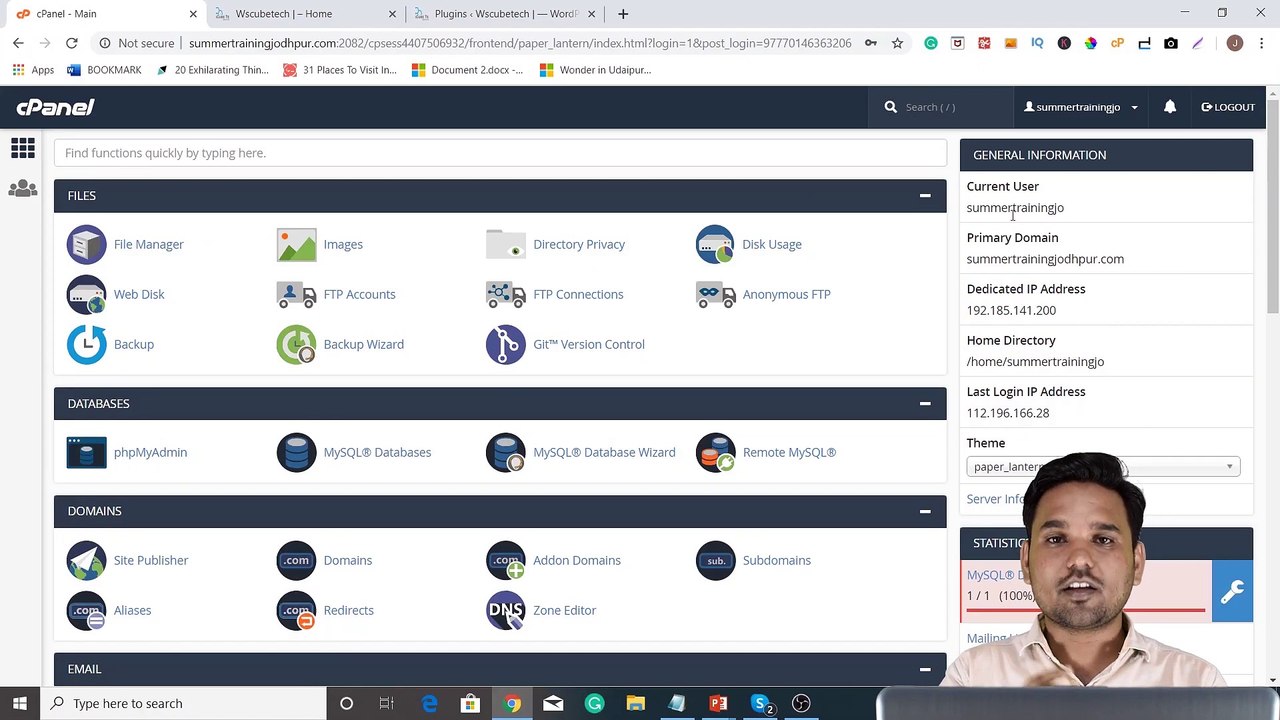Open the Theme paper_lantern dropdown
This screenshot has width=1280, height=720.
coord(1104,467)
